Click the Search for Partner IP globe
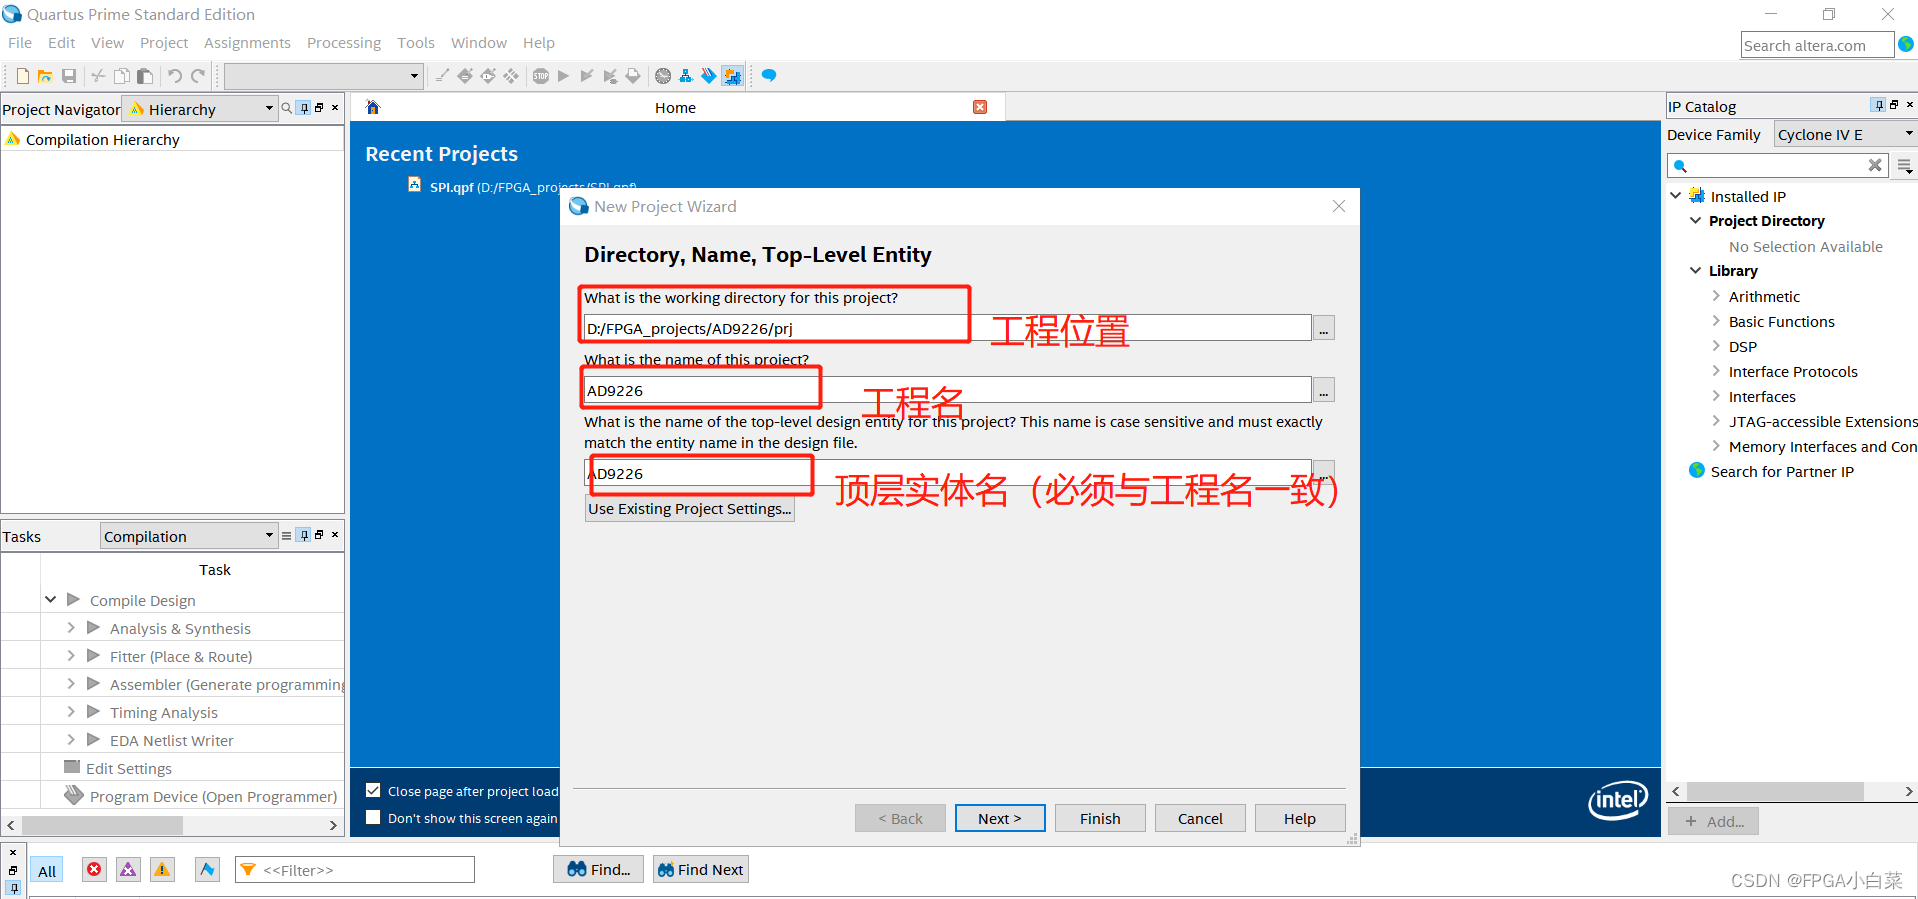Viewport: 1918px width, 899px height. (1697, 470)
